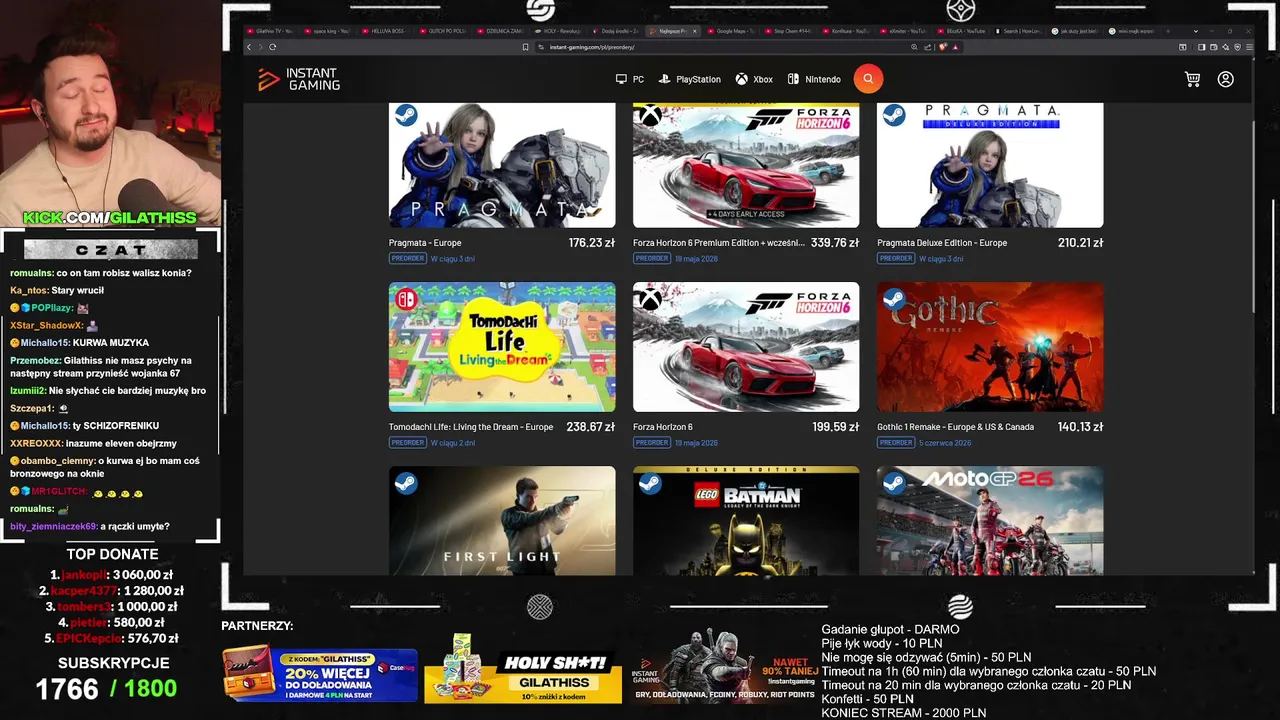Click the share icon in address bar

[x=927, y=47]
